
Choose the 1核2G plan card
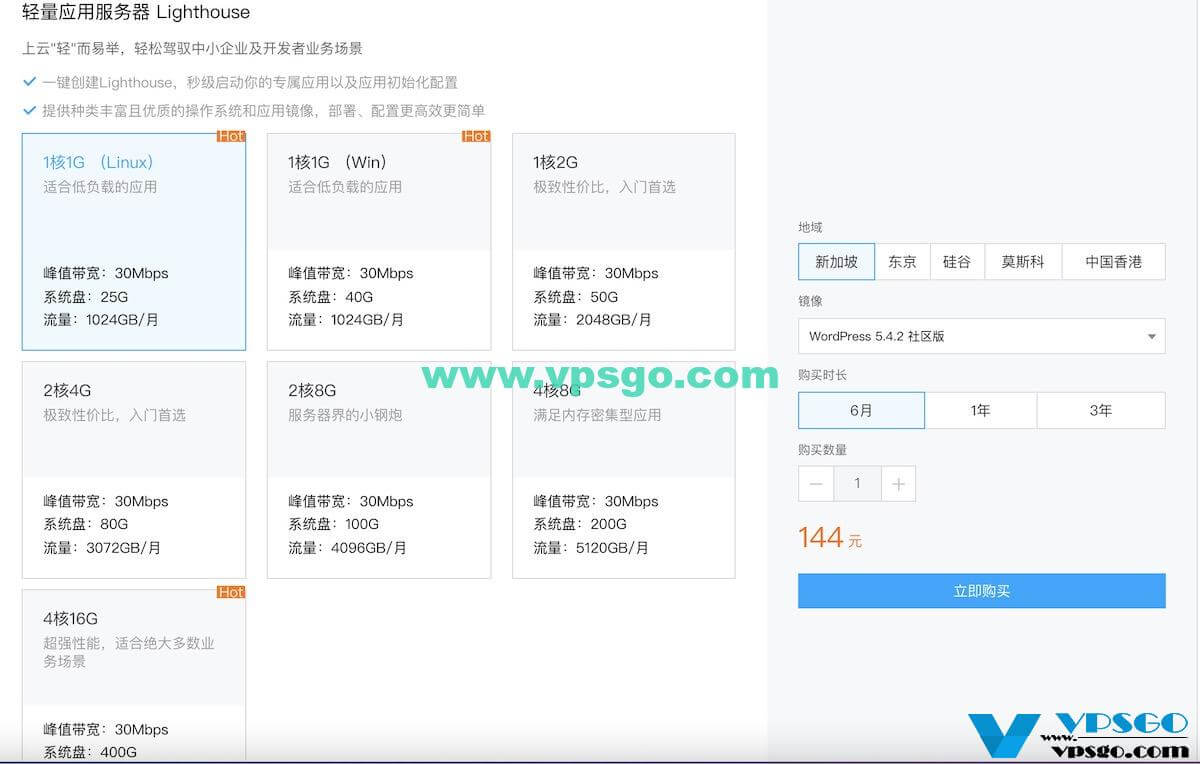(x=624, y=242)
